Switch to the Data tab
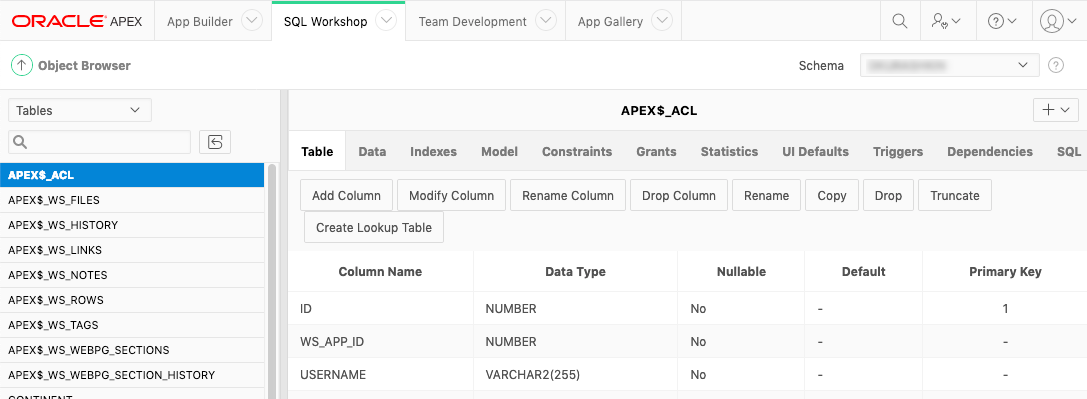This screenshot has height=399, width=1087. tap(372, 151)
